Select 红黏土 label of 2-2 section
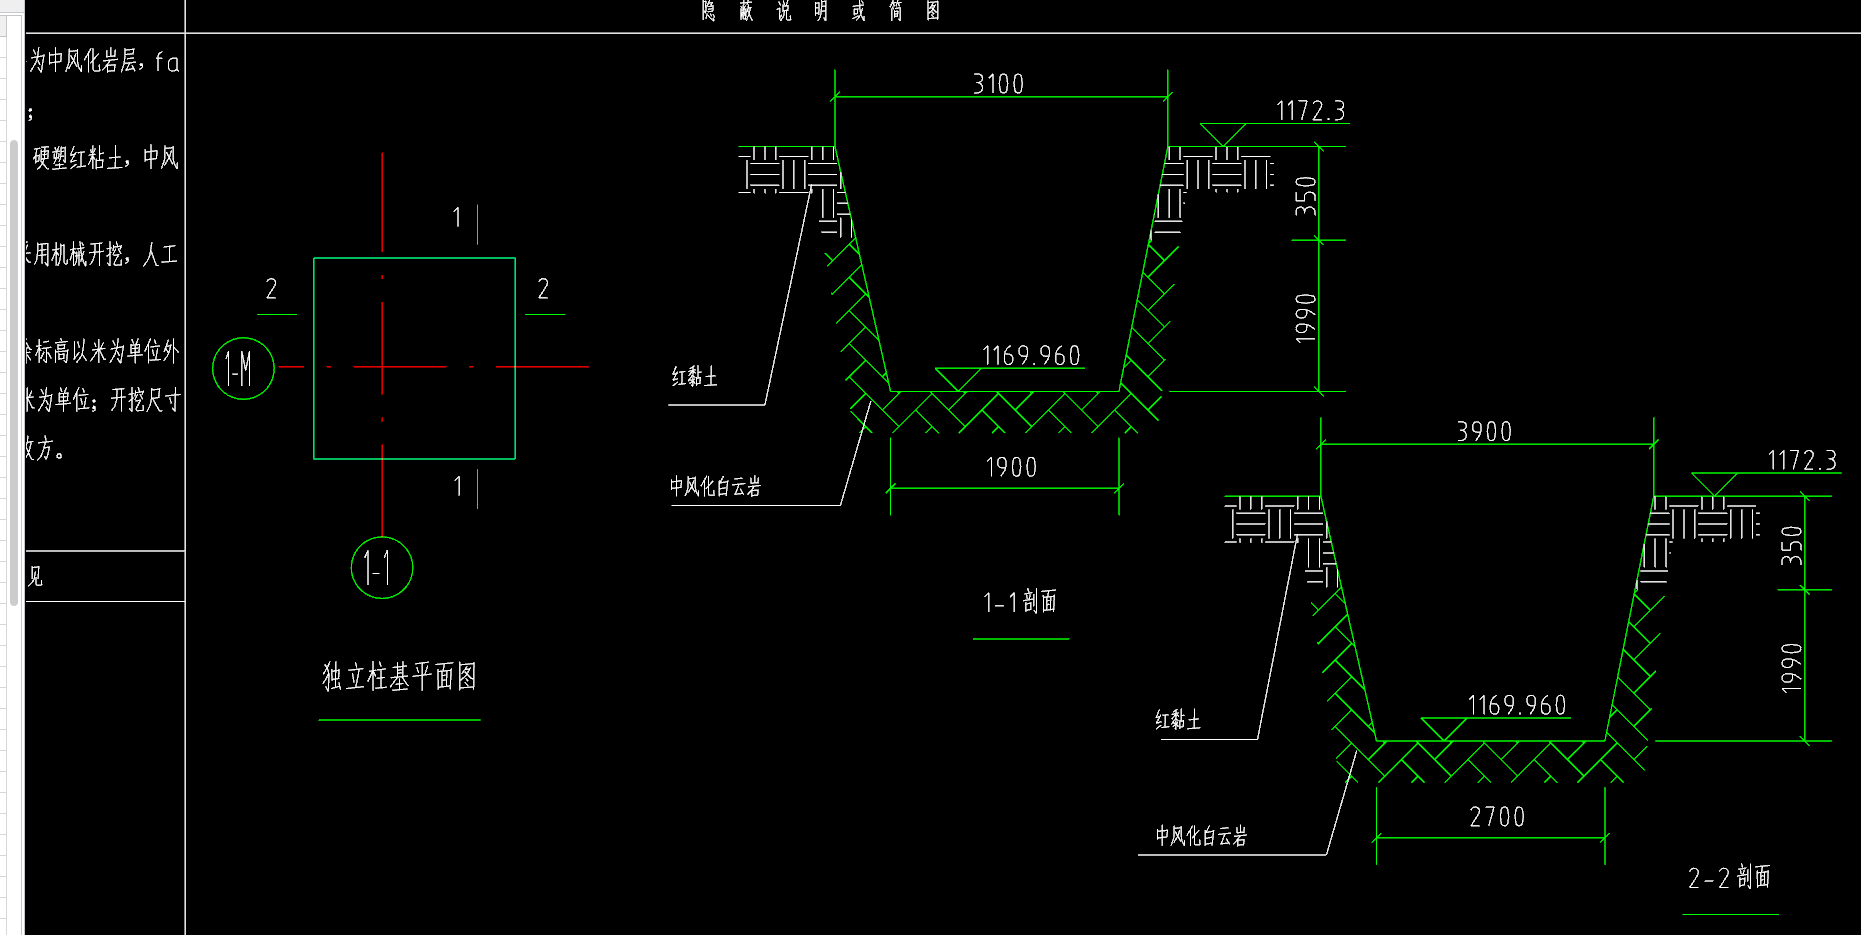This screenshot has height=935, width=1861. 1177,720
